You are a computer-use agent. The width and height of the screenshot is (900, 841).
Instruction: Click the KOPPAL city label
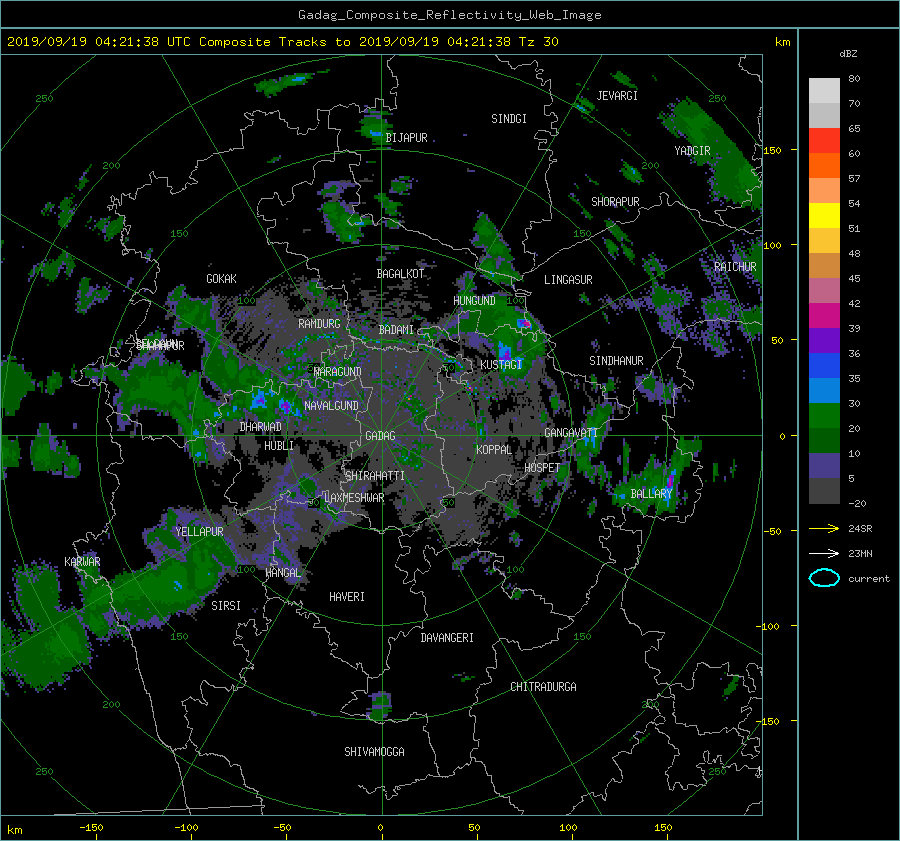pos(494,449)
